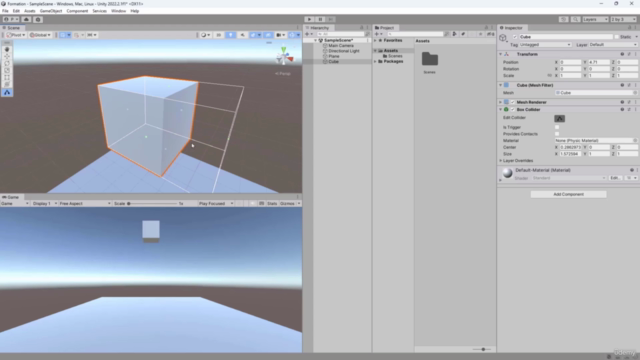The height and width of the screenshot is (360, 640).
Task: Collapse the Transform component
Action: tap(501, 54)
